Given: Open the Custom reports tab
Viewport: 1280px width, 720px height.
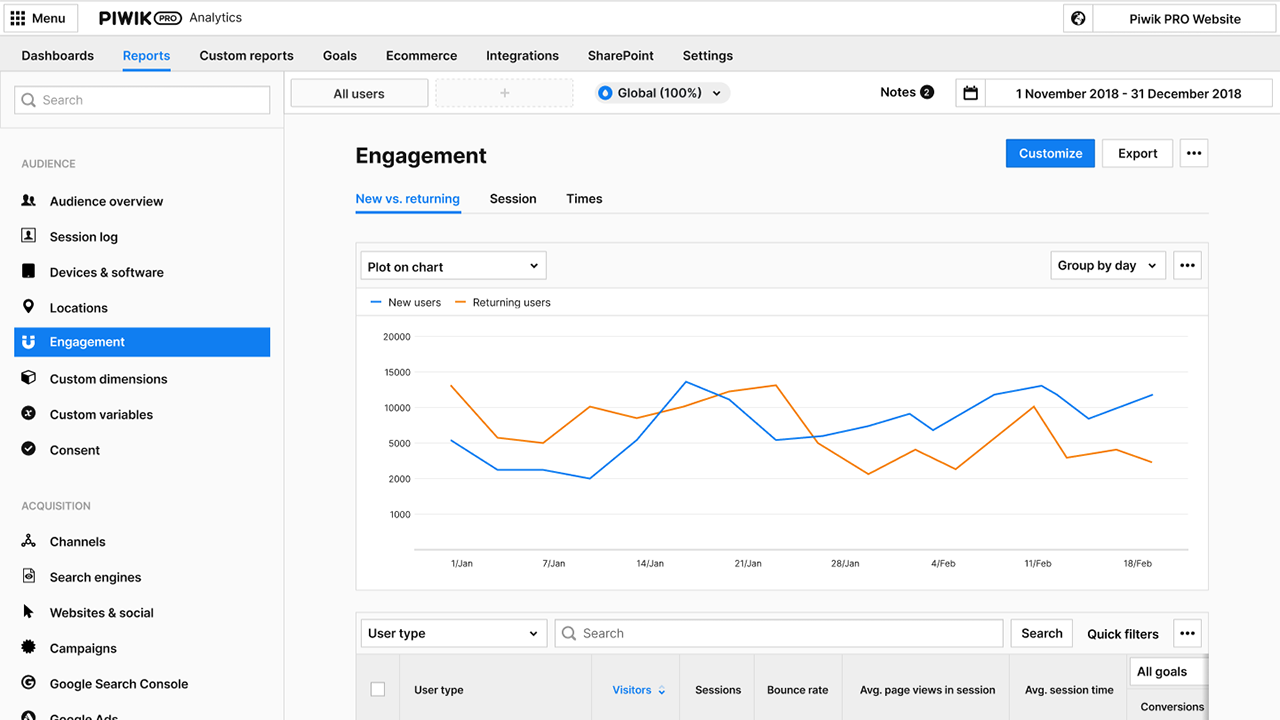Looking at the screenshot, I should coord(246,56).
